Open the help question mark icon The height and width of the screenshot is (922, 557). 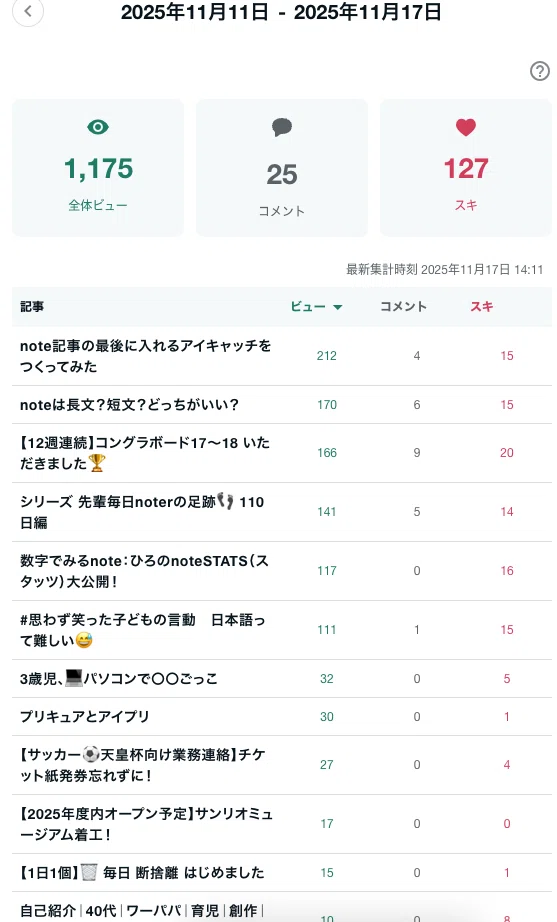(x=539, y=71)
